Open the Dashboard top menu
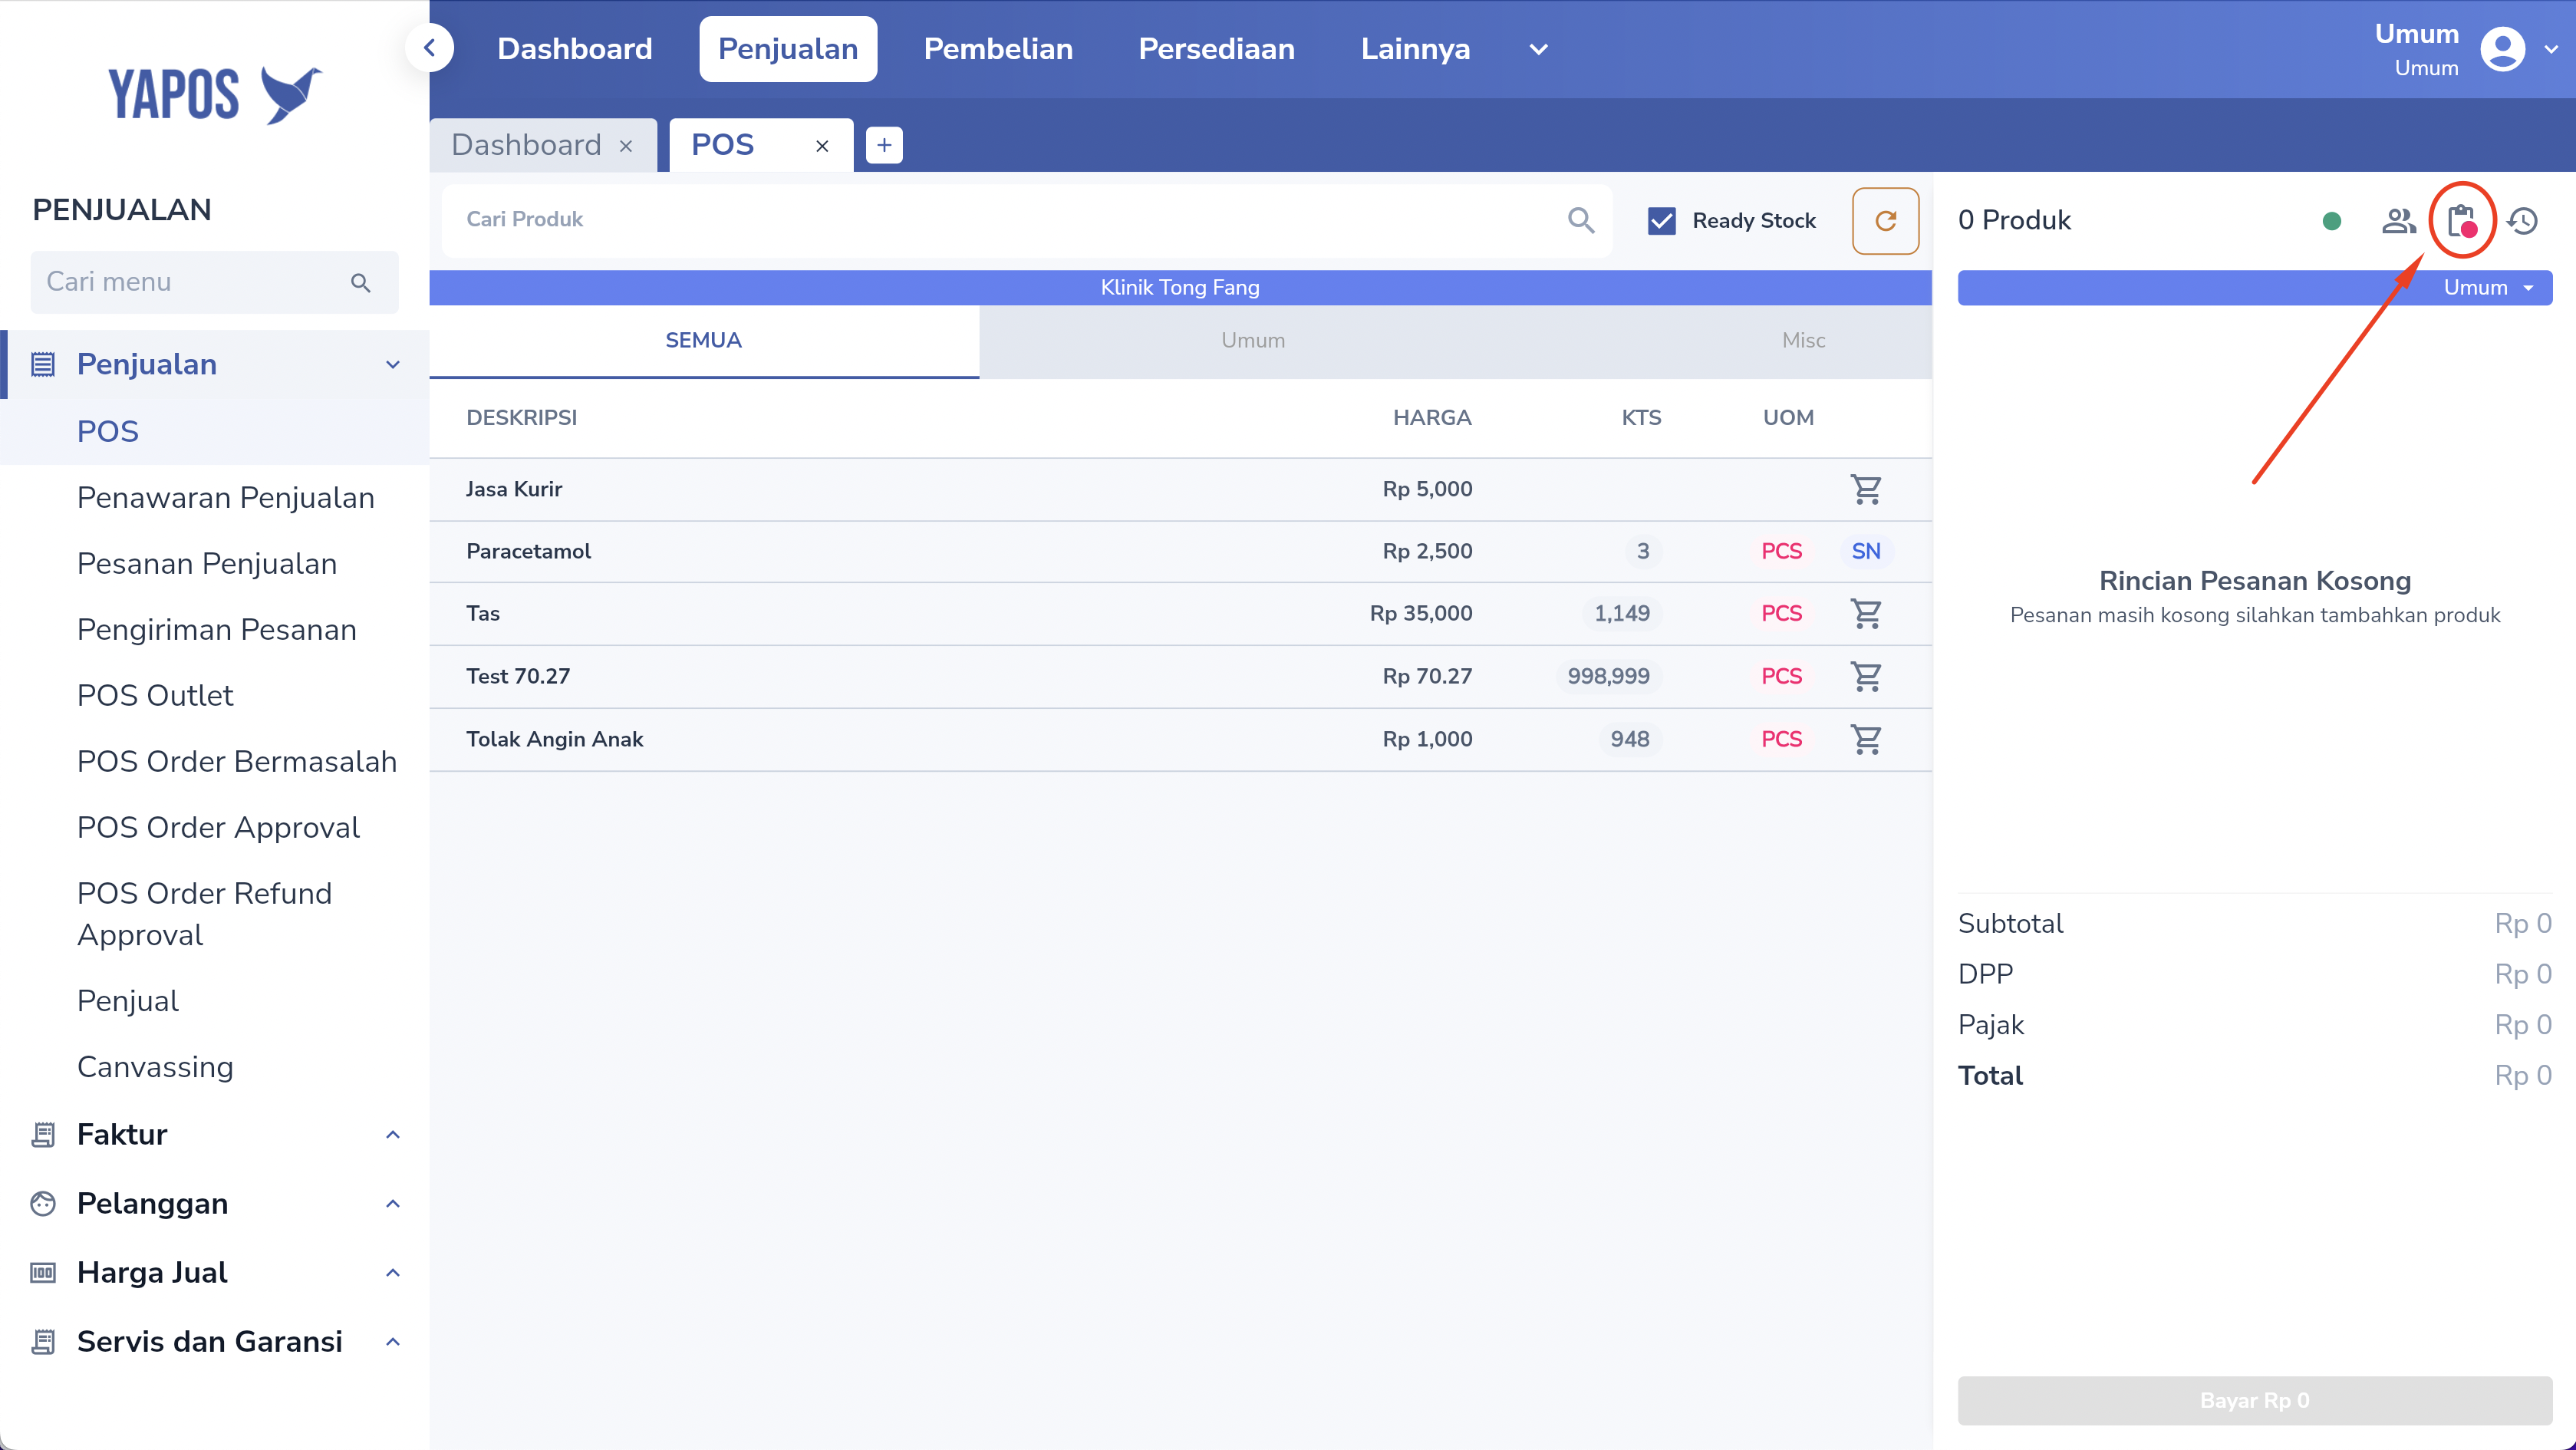Image resolution: width=2576 pixels, height=1450 pixels. point(575,49)
